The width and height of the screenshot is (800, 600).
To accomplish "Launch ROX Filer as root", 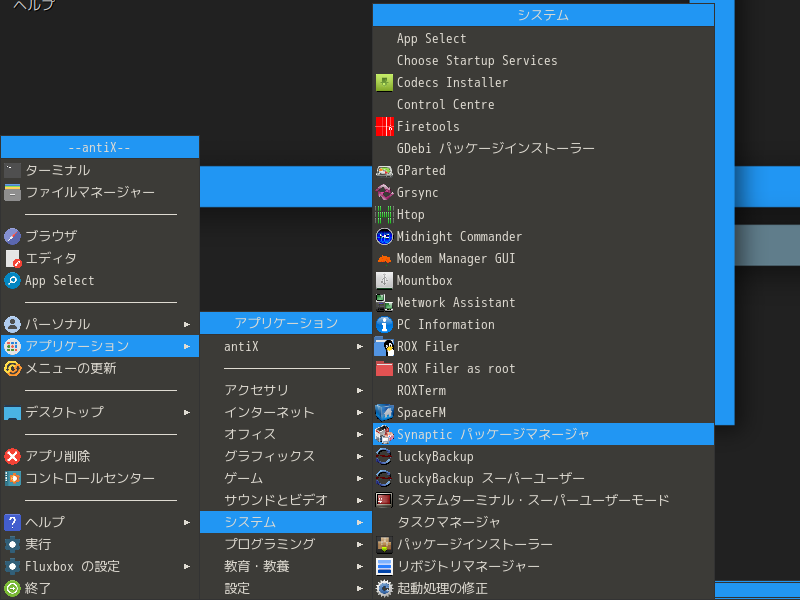I will (543, 368).
